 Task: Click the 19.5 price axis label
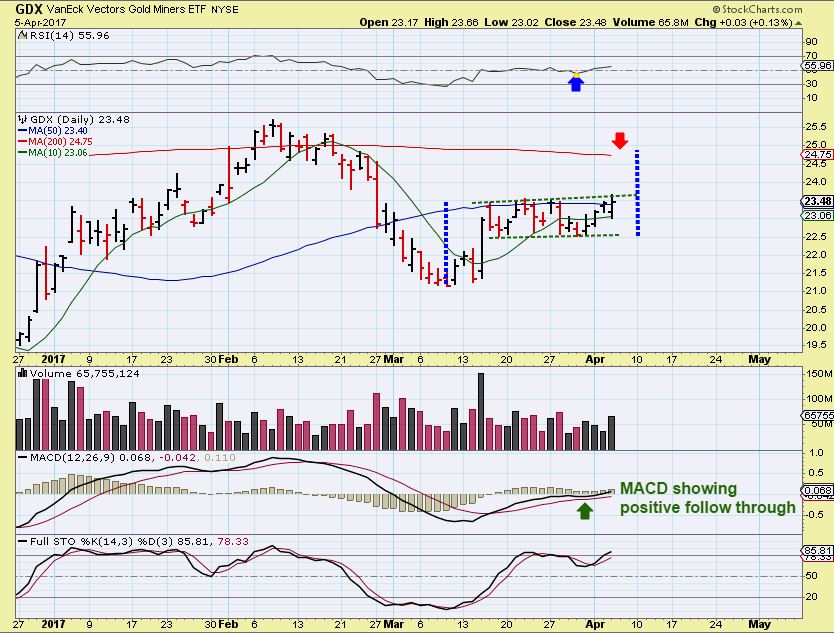816,345
